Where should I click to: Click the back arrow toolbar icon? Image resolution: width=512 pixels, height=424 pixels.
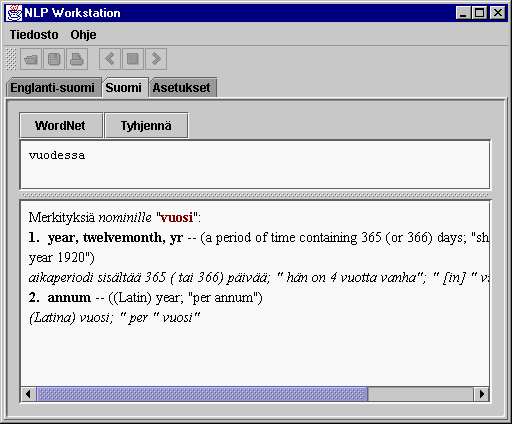point(110,59)
